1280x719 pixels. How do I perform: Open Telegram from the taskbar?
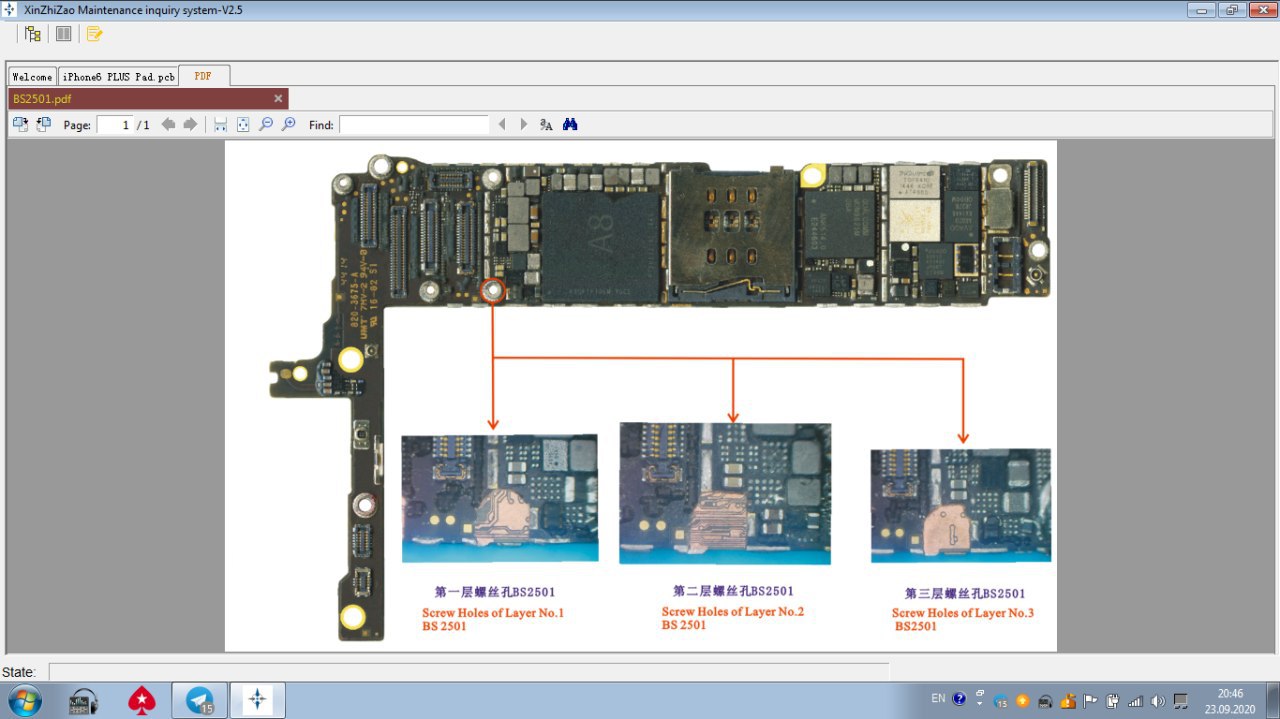[x=200, y=701]
